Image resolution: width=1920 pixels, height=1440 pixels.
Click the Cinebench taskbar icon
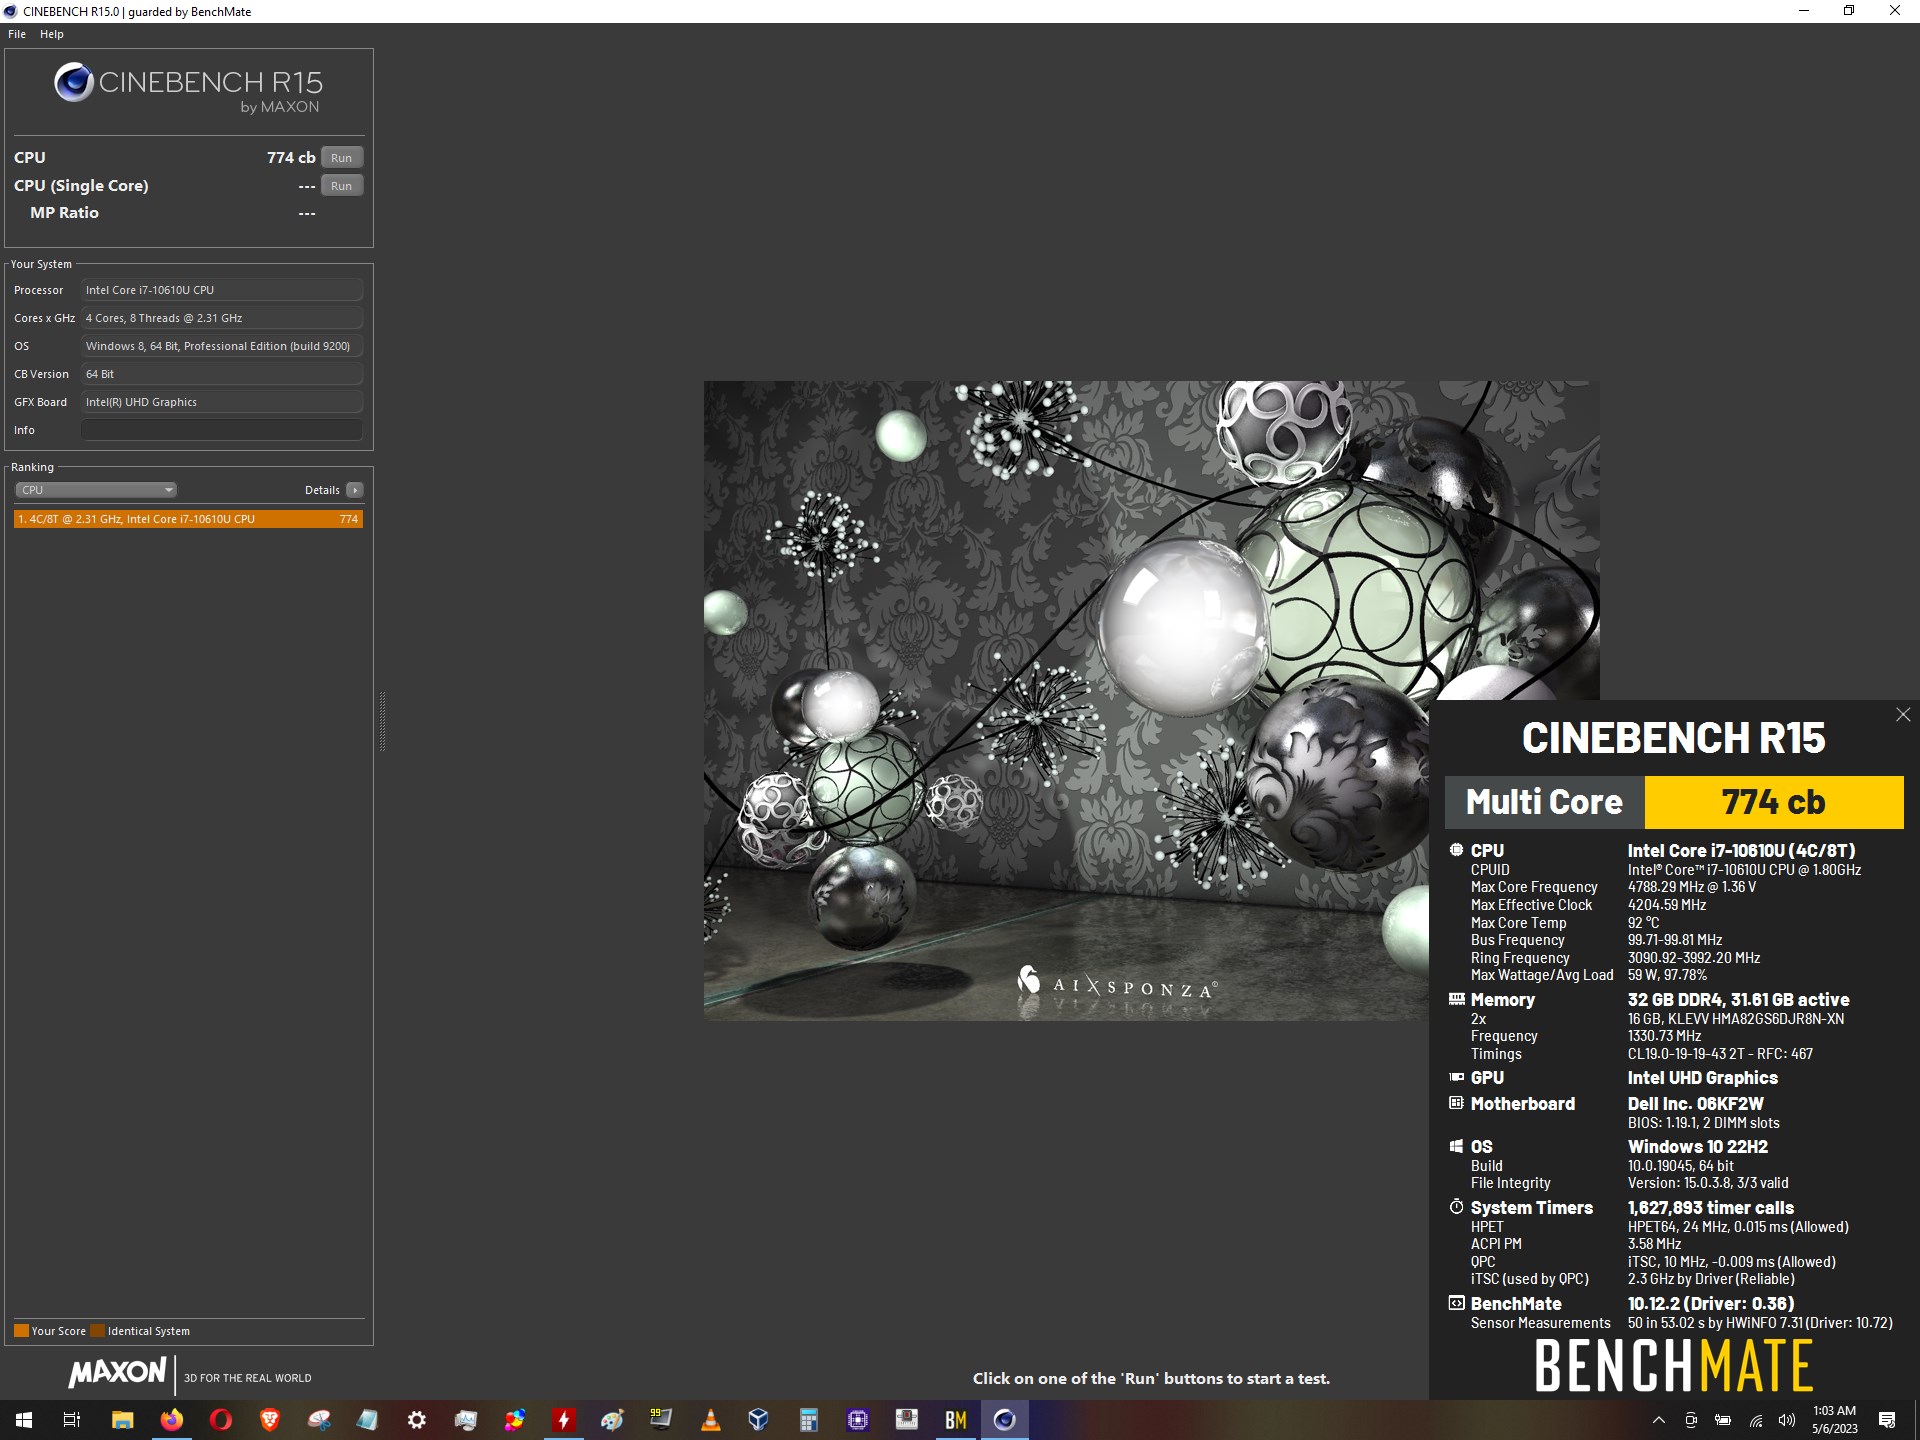tap(1005, 1420)
